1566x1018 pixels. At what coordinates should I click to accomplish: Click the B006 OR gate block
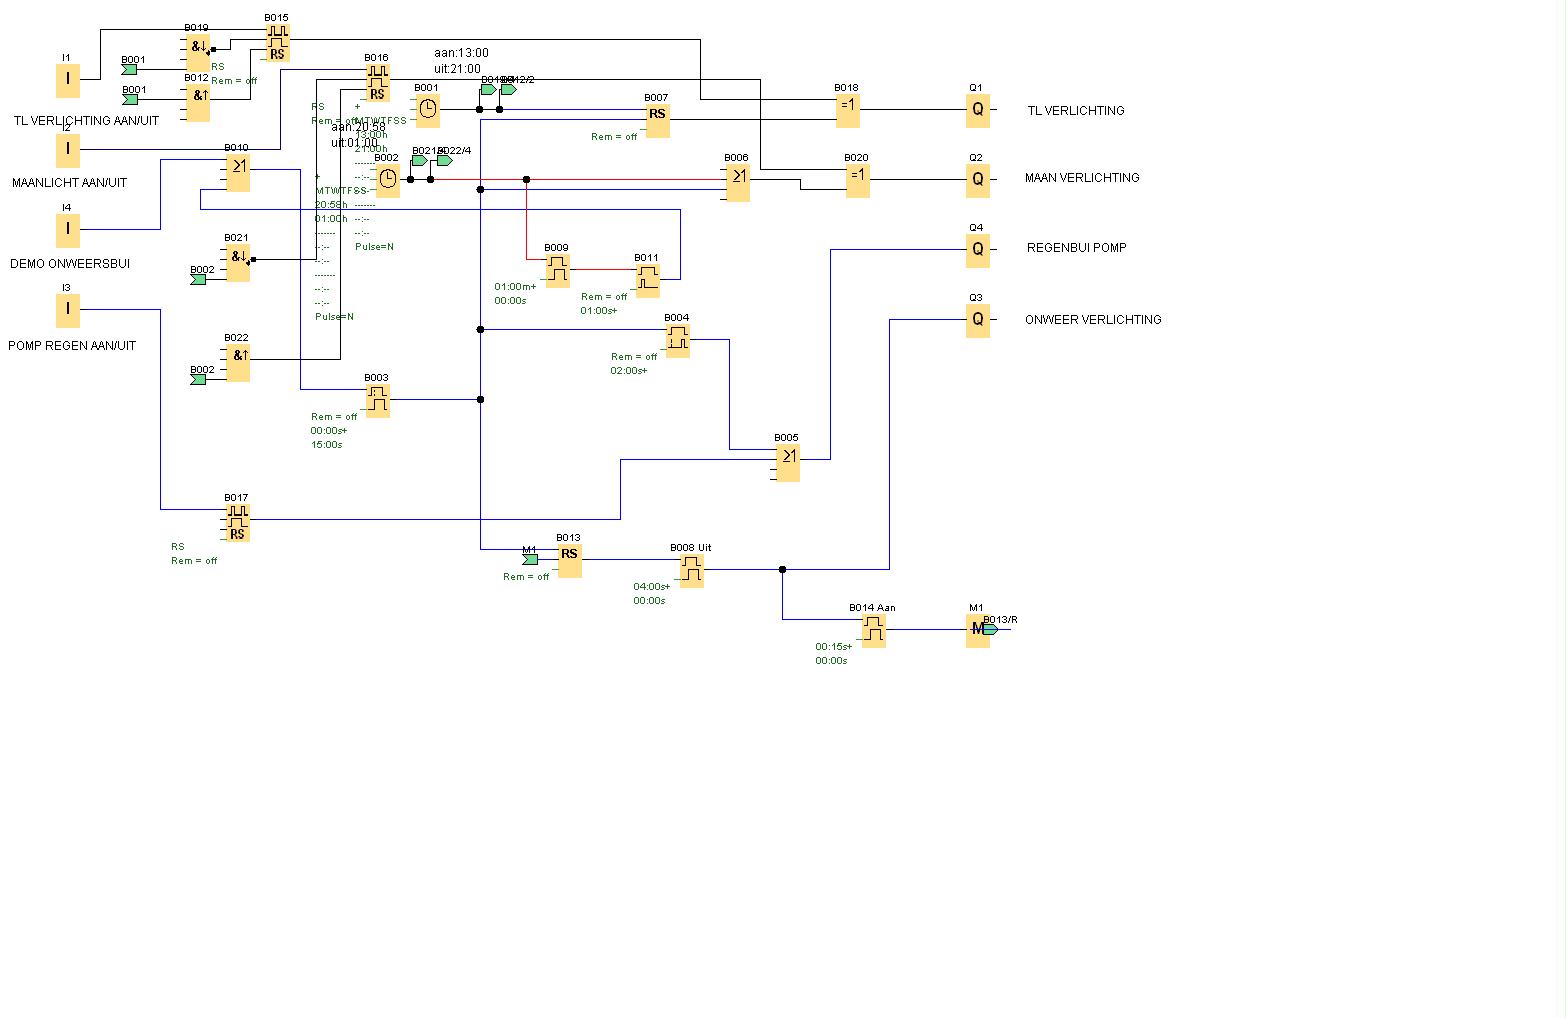click(x=737, y=180)
